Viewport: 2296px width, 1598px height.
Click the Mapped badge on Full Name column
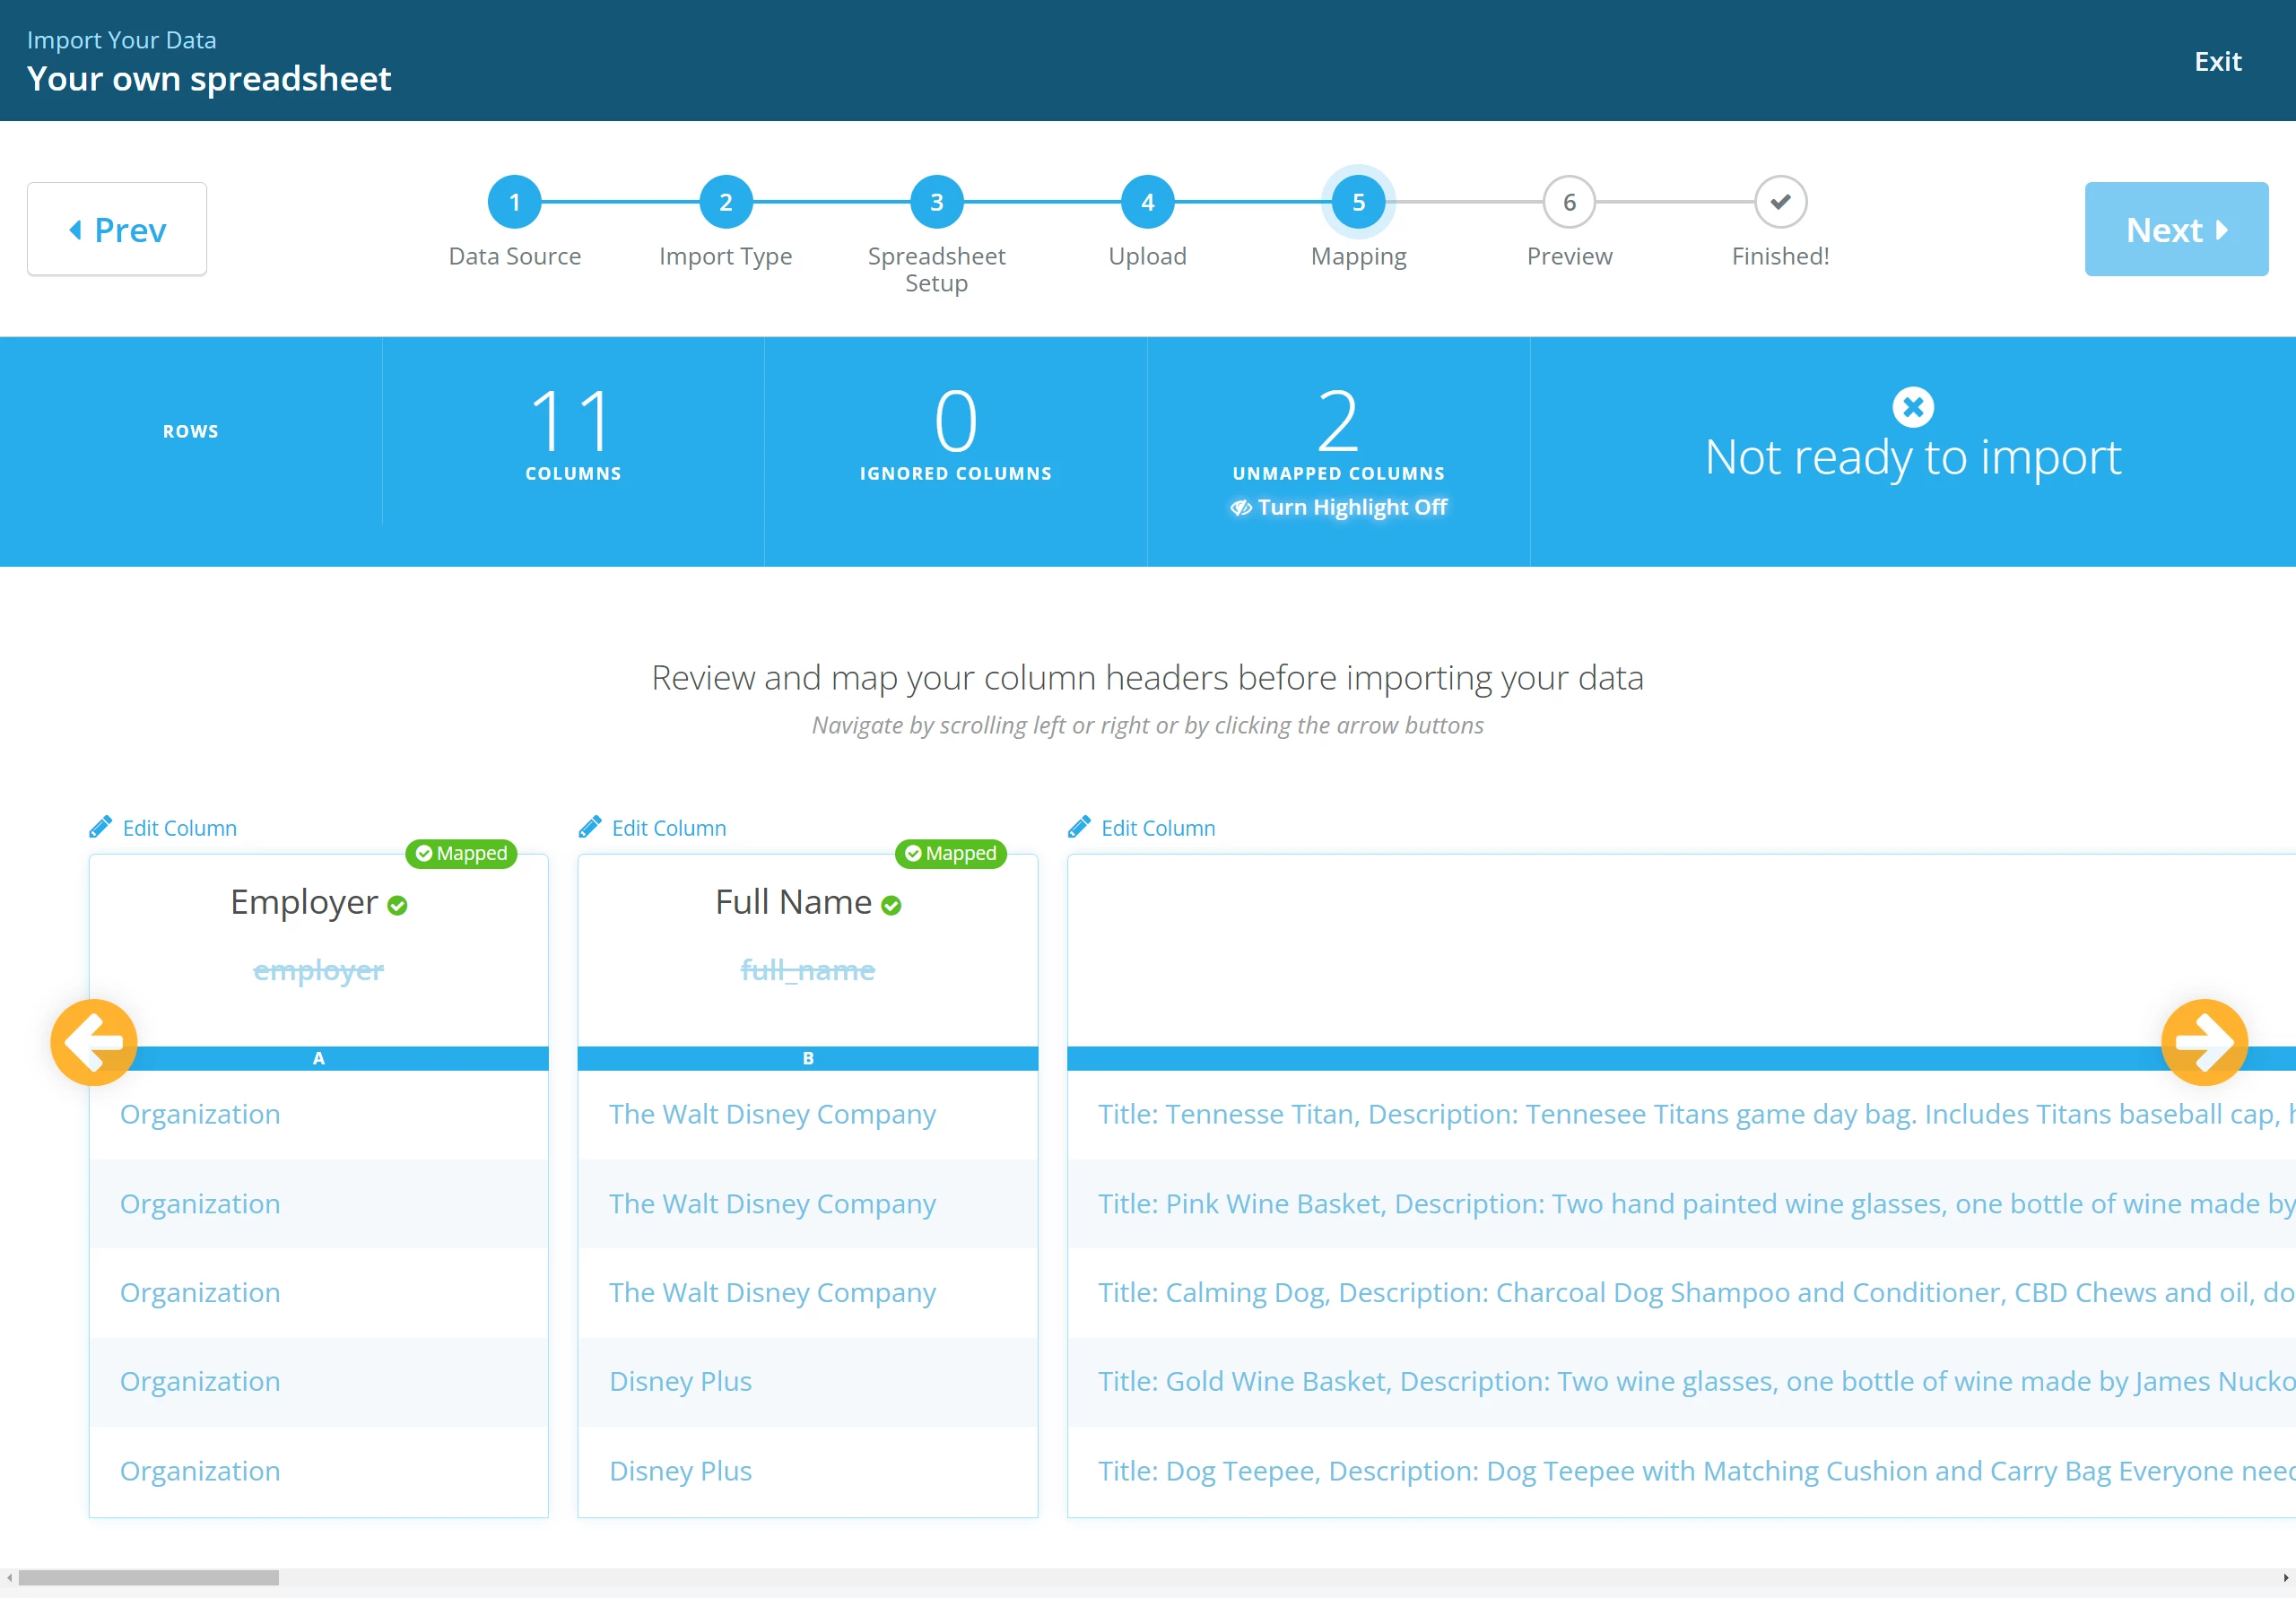950,853
